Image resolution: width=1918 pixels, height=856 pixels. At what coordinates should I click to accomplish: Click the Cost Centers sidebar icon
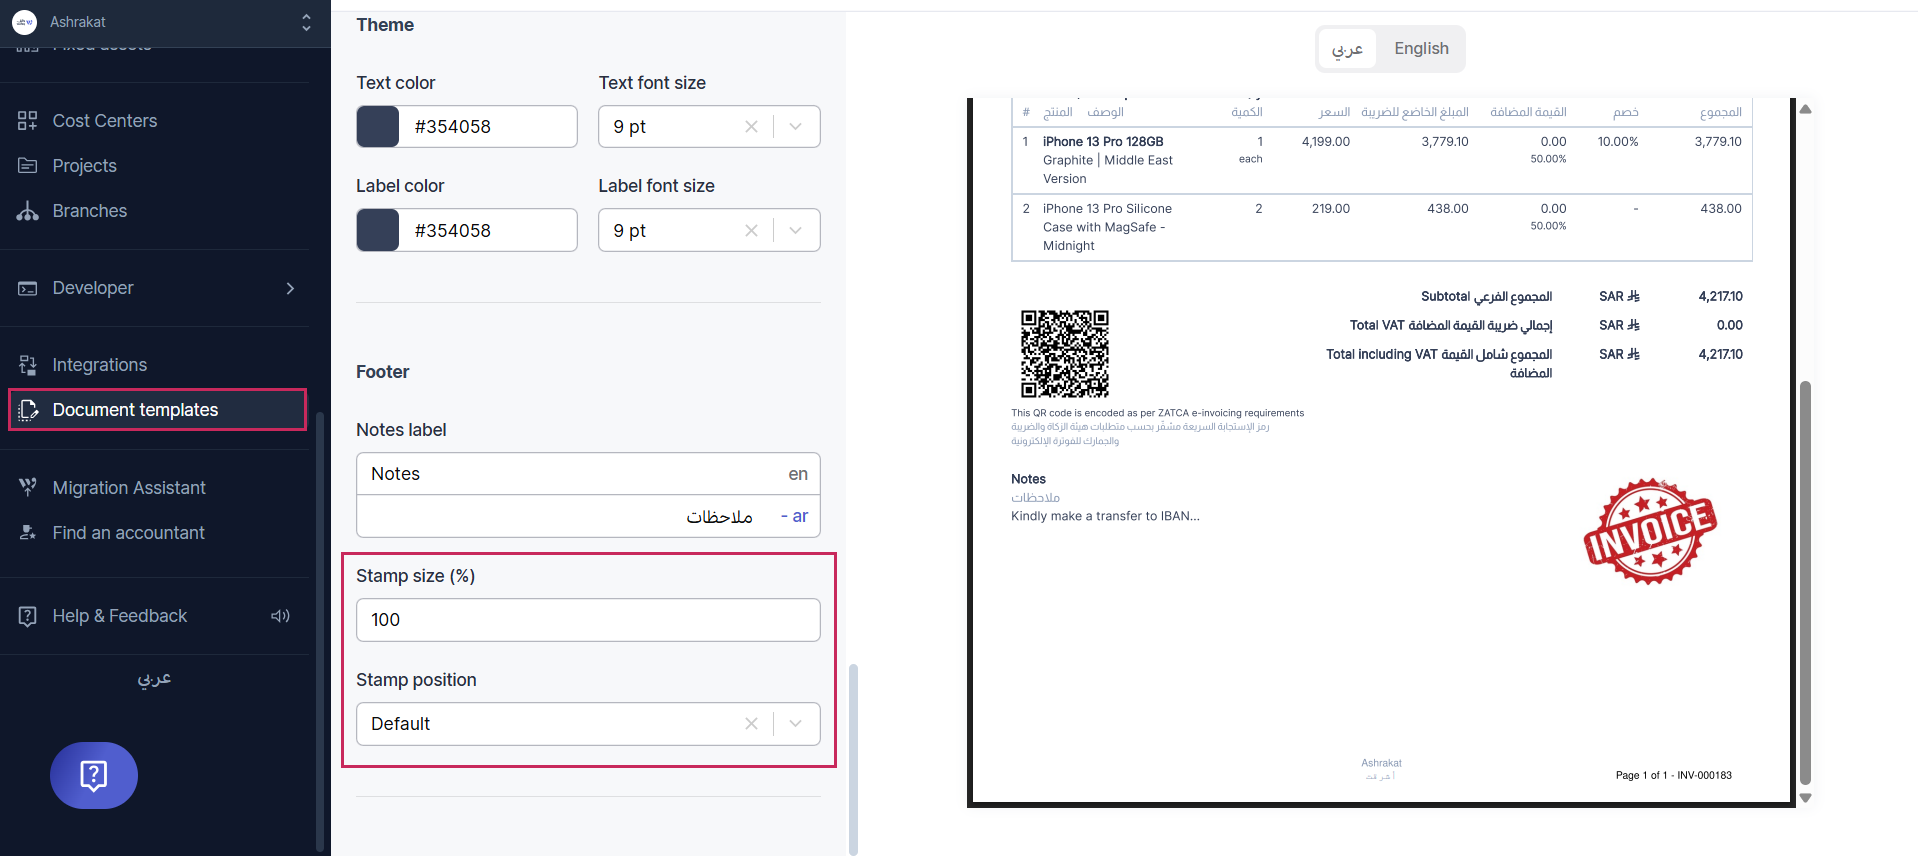click(28, 121)
